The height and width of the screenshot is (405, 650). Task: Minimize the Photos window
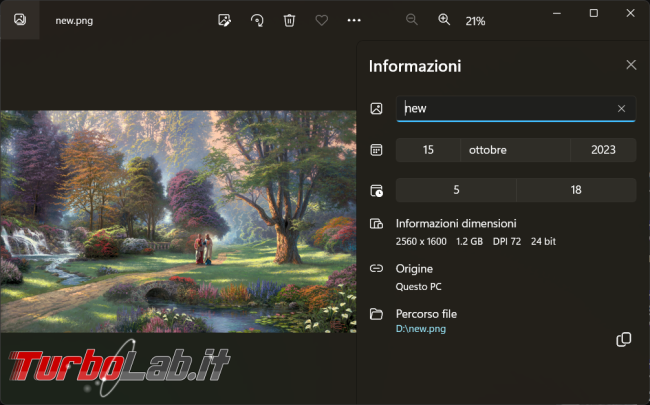(557, 13)
